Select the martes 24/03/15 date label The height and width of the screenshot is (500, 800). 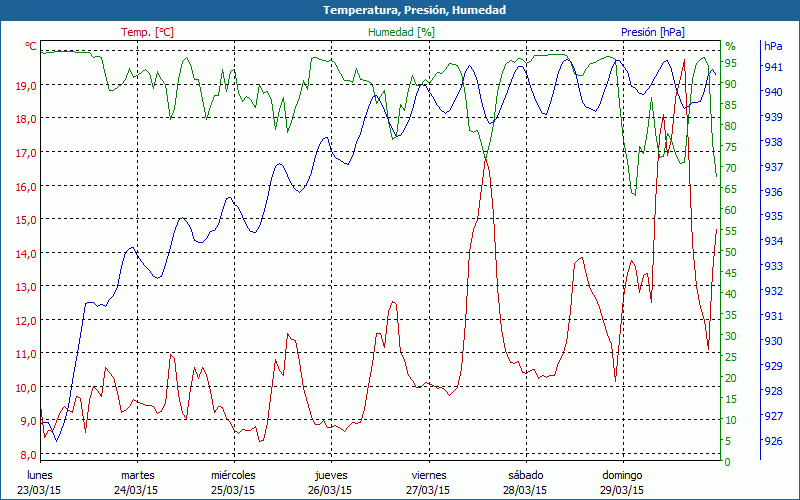[x=137, y=483]
